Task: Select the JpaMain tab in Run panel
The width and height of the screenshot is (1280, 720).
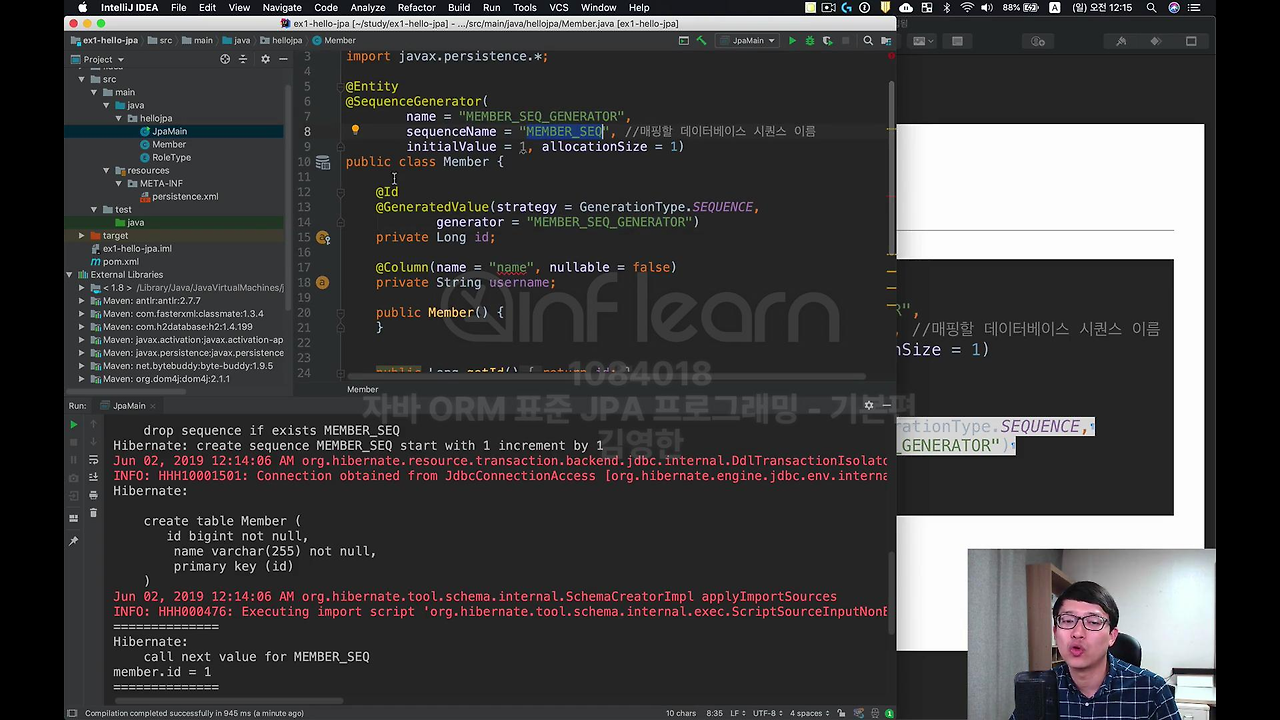Action: click(129, 406)
